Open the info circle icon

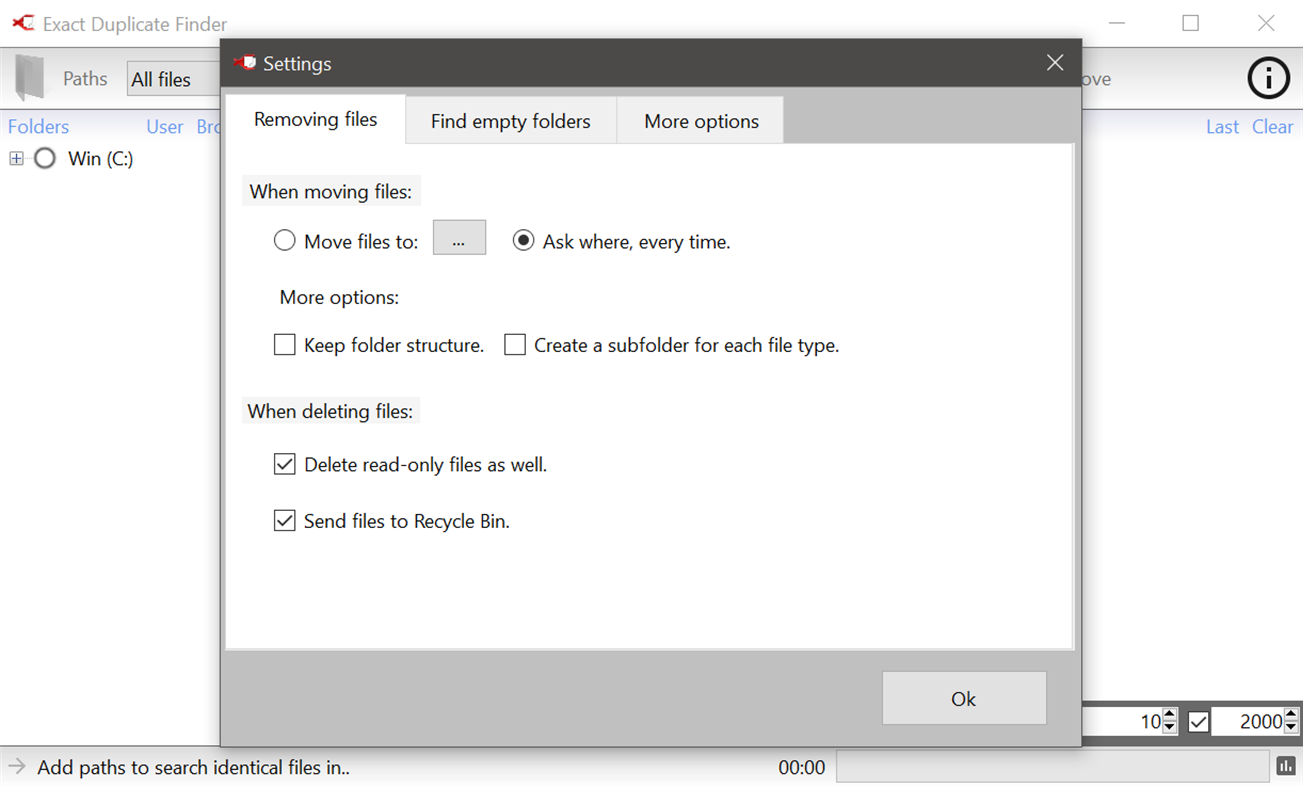tap(1268, 78)
